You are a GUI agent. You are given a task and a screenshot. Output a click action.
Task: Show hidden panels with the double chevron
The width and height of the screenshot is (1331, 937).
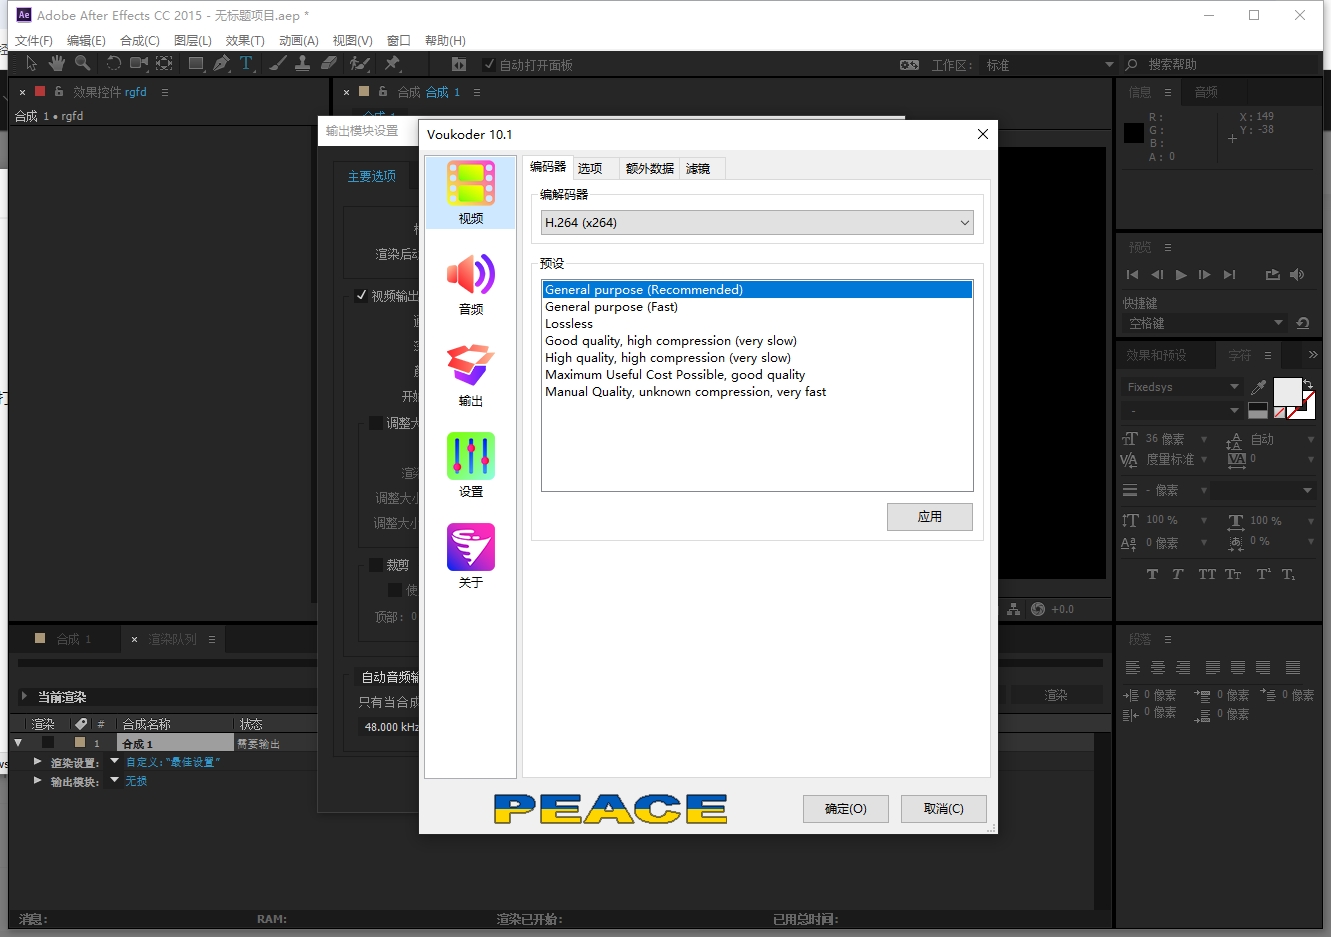1312,355
